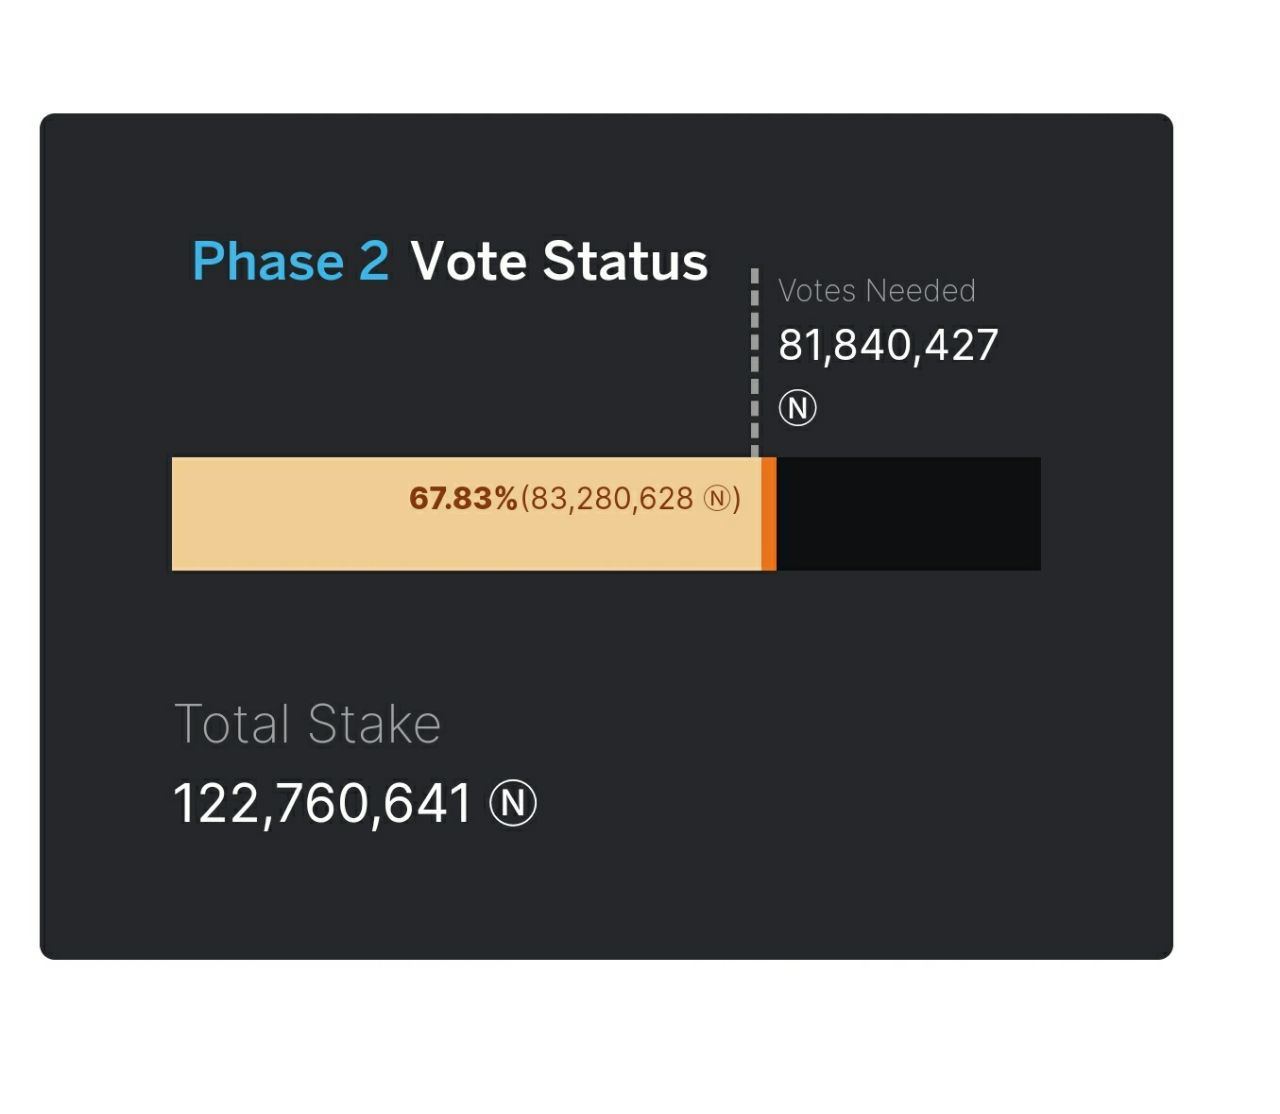
Task: Click the card's empty area above the bar
Action: point(450,380)
